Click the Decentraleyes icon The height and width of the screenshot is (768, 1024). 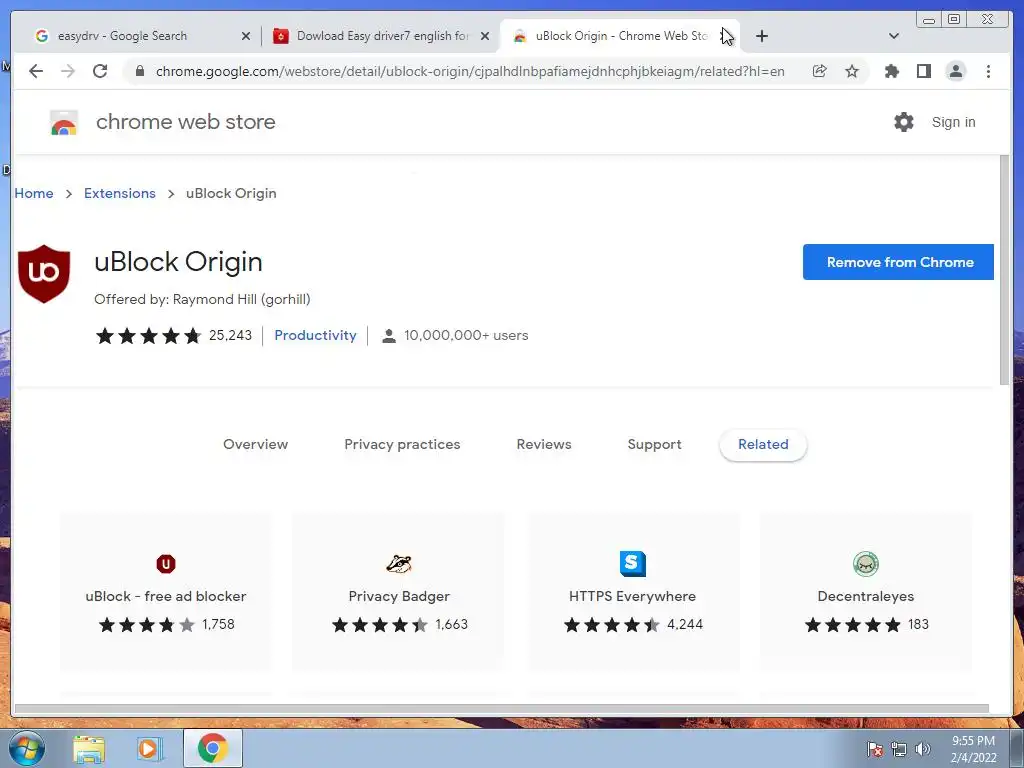866,564
